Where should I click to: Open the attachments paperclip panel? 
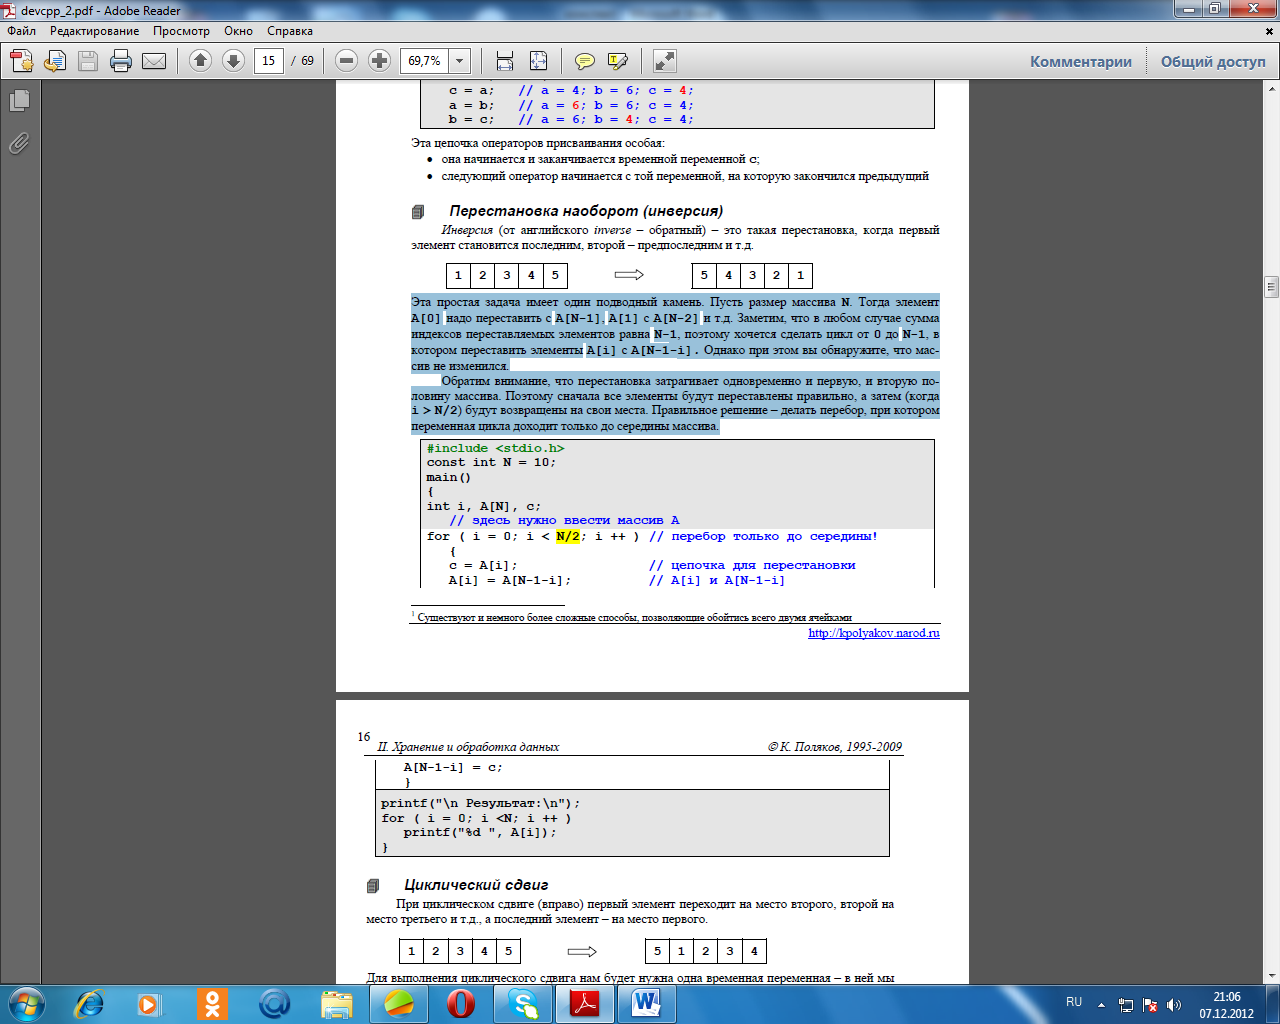pos(19,143)
